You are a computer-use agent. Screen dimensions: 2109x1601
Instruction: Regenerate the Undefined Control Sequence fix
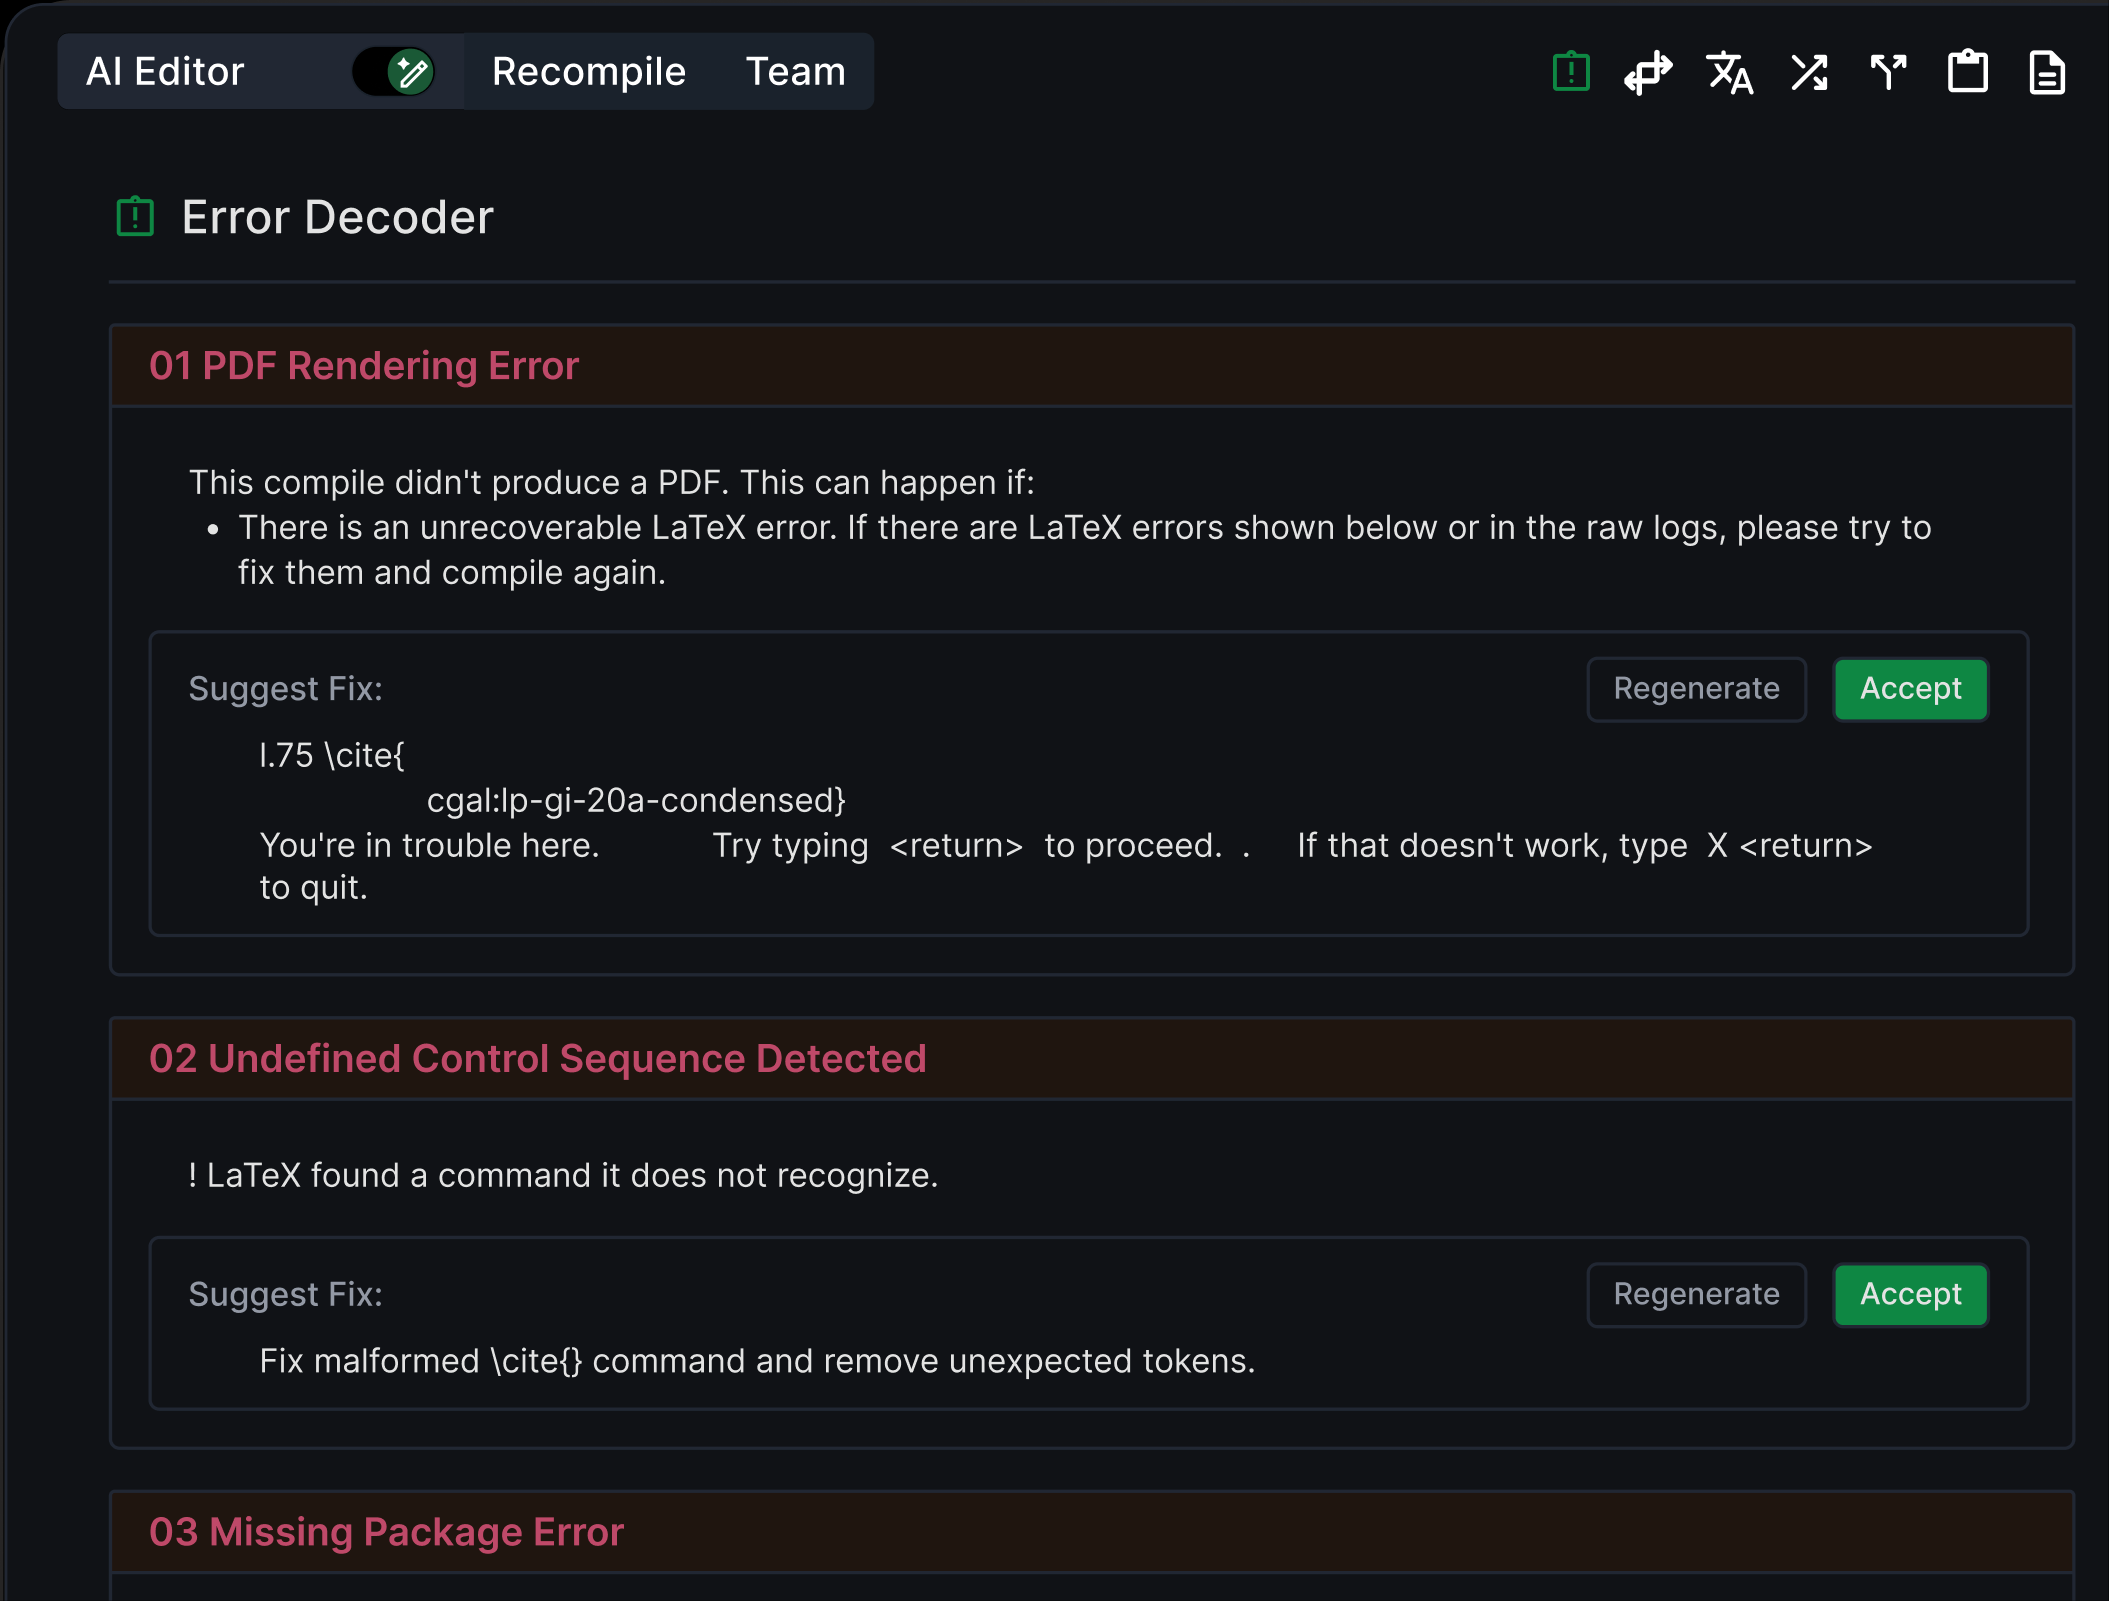point(1696,1295)
